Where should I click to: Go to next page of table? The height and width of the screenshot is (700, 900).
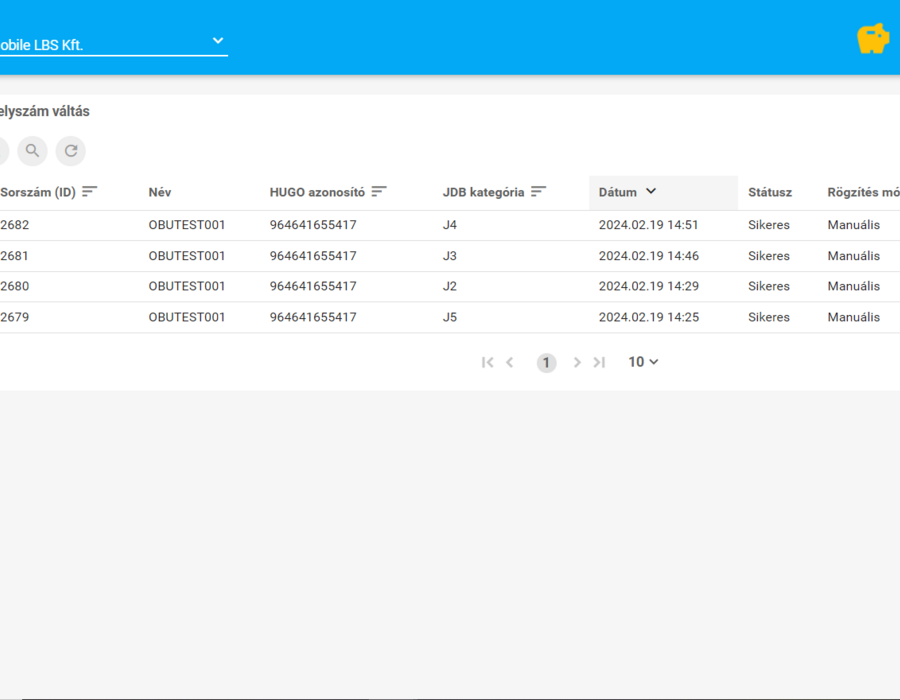pyautogui.click(x=577, y=362)
